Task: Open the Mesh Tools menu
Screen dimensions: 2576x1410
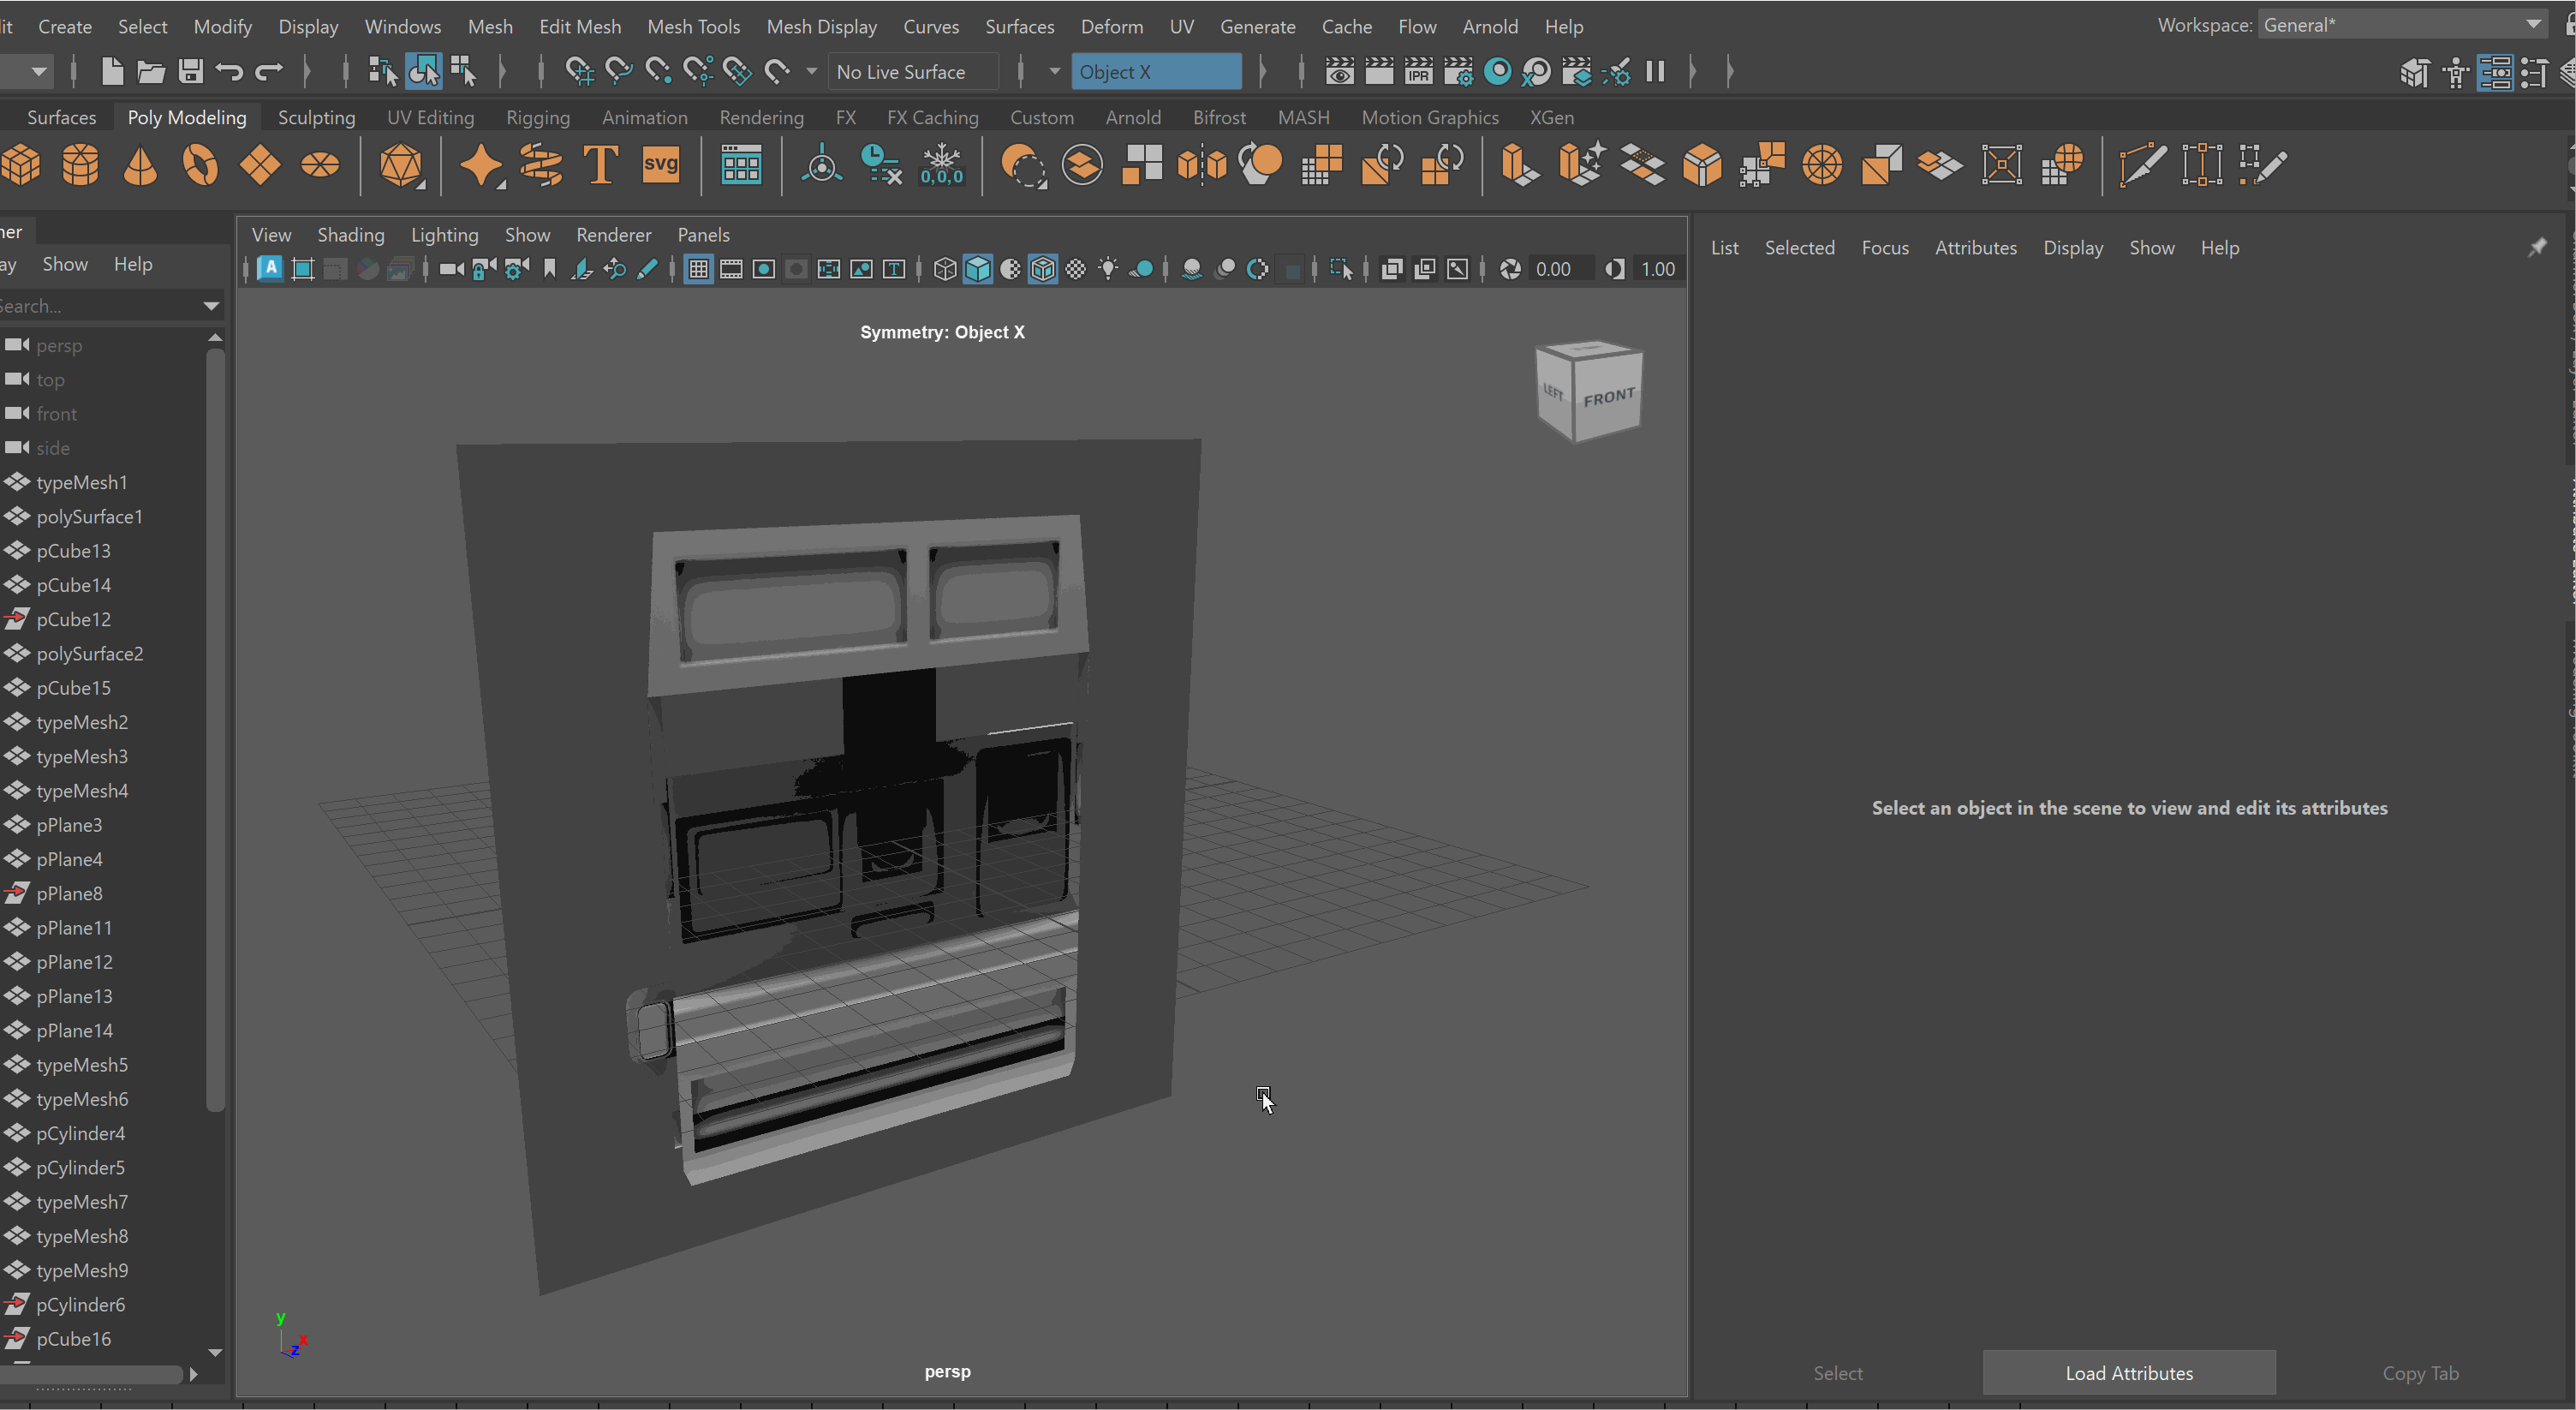Action: [x=693, y=26]
